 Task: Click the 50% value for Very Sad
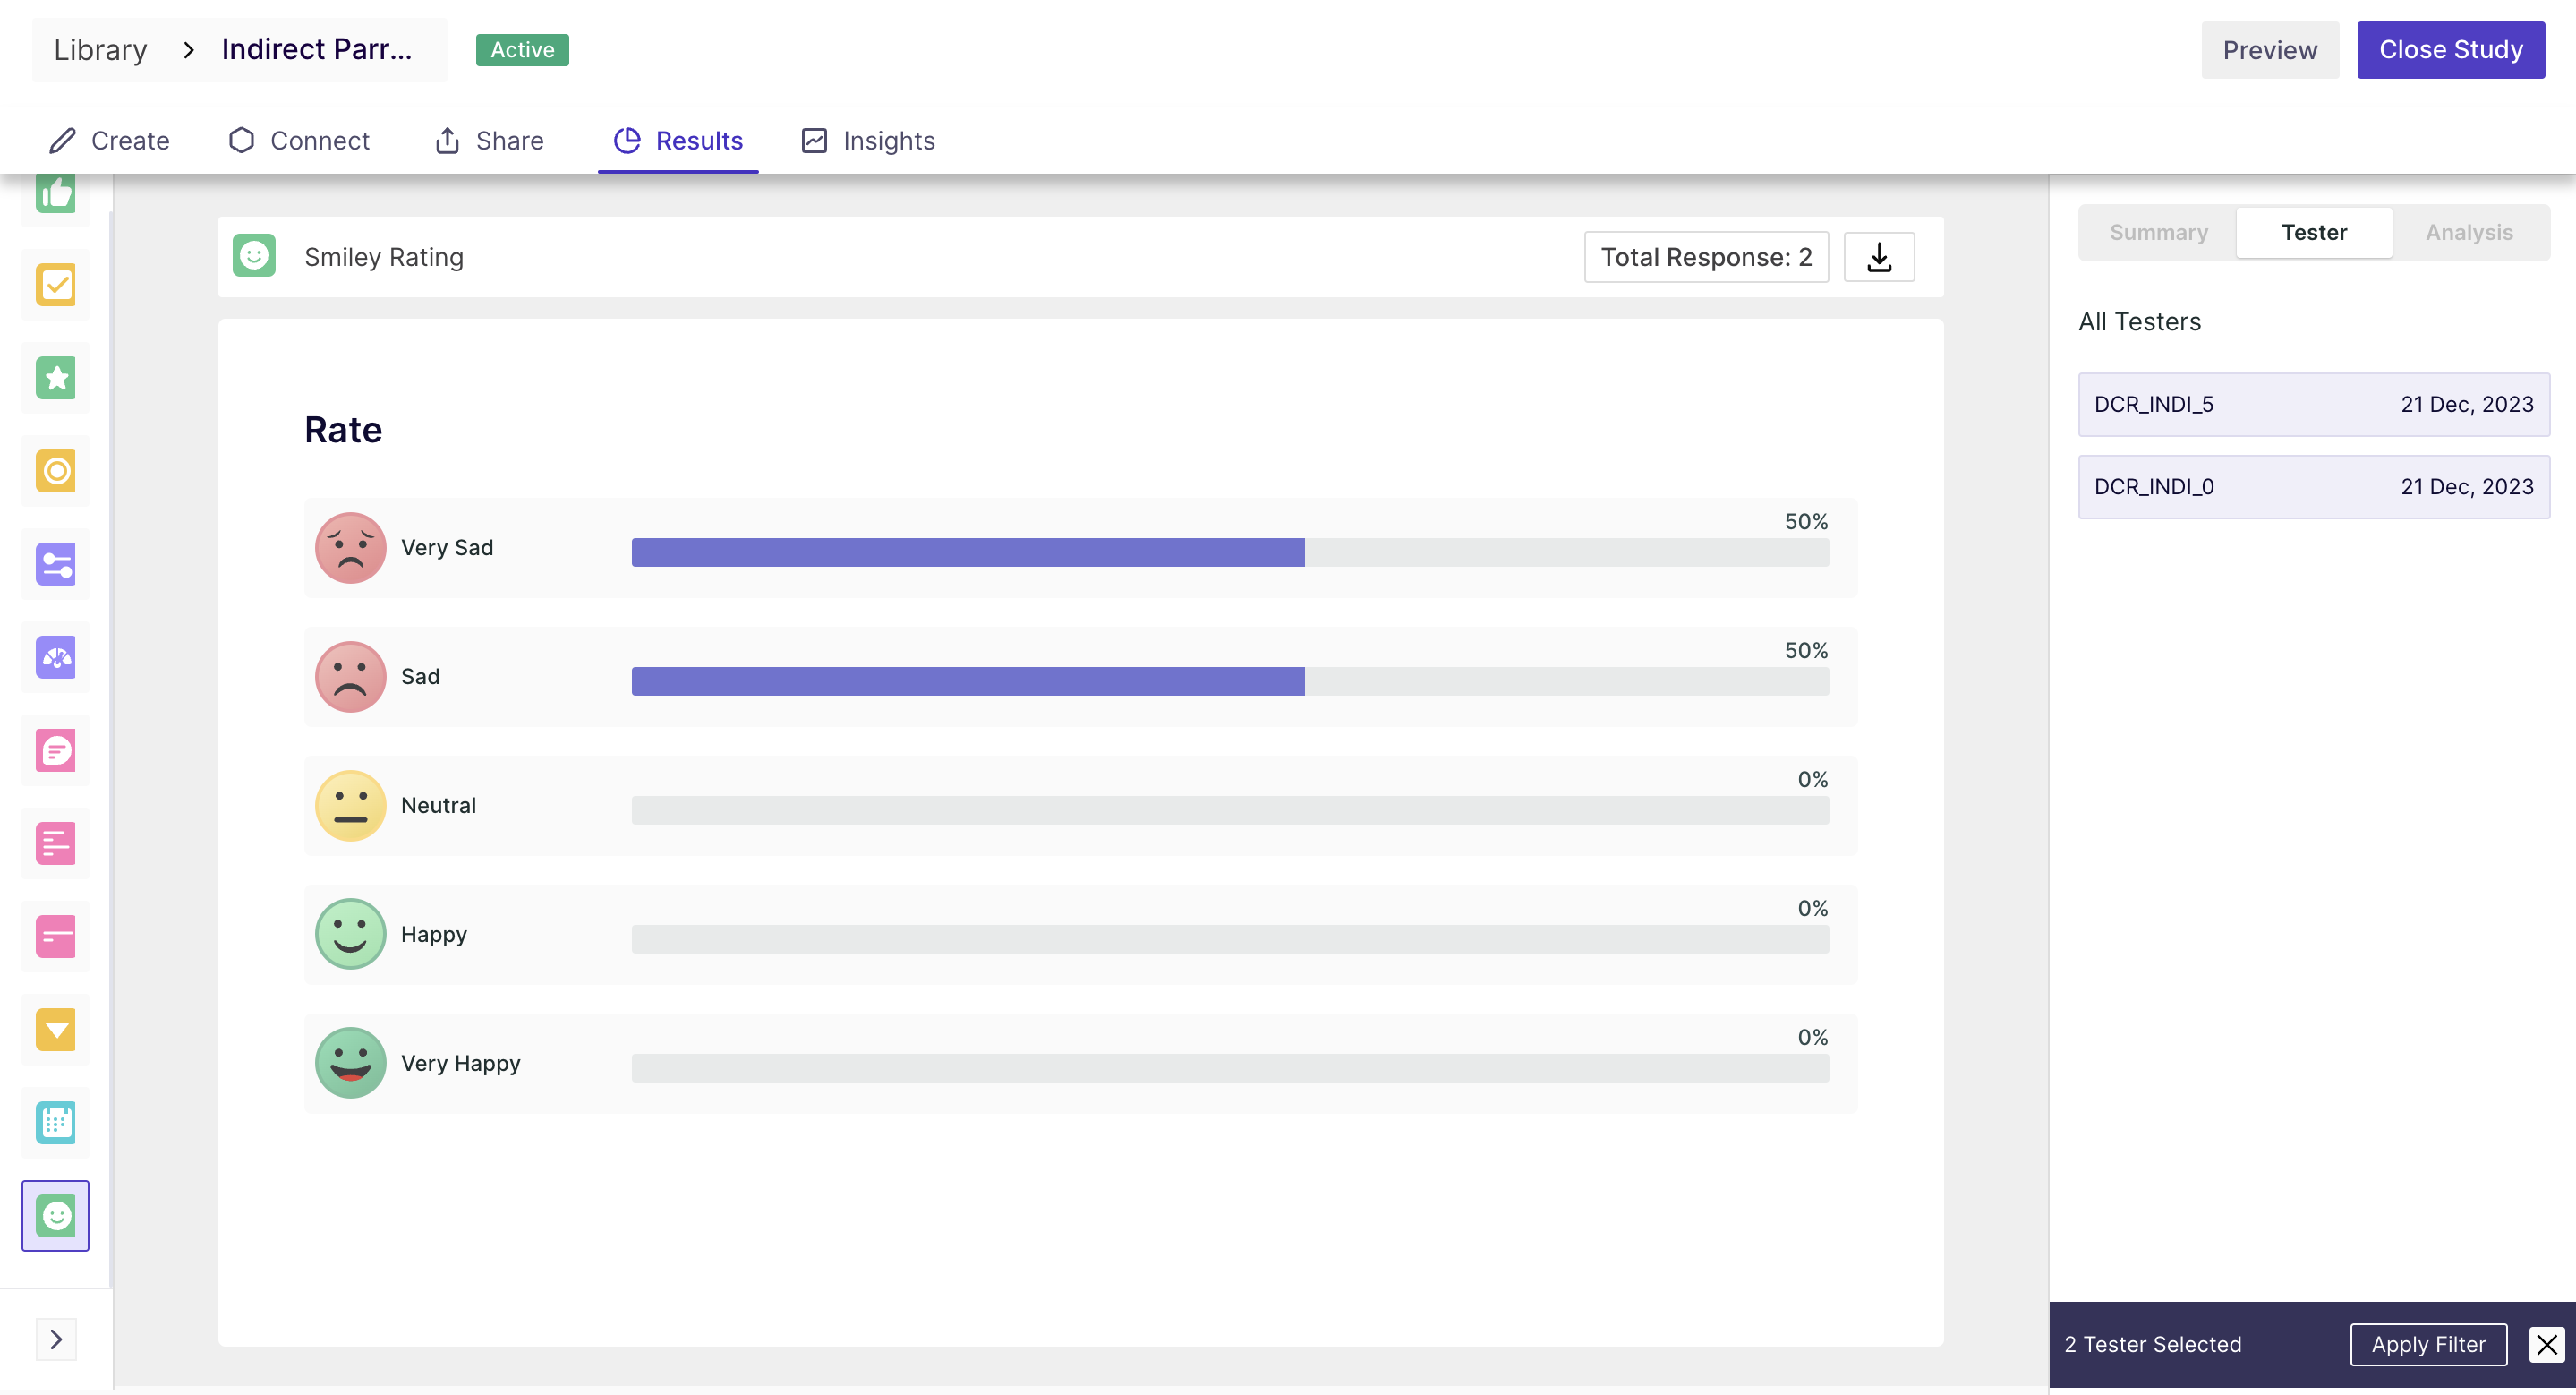1806,522
